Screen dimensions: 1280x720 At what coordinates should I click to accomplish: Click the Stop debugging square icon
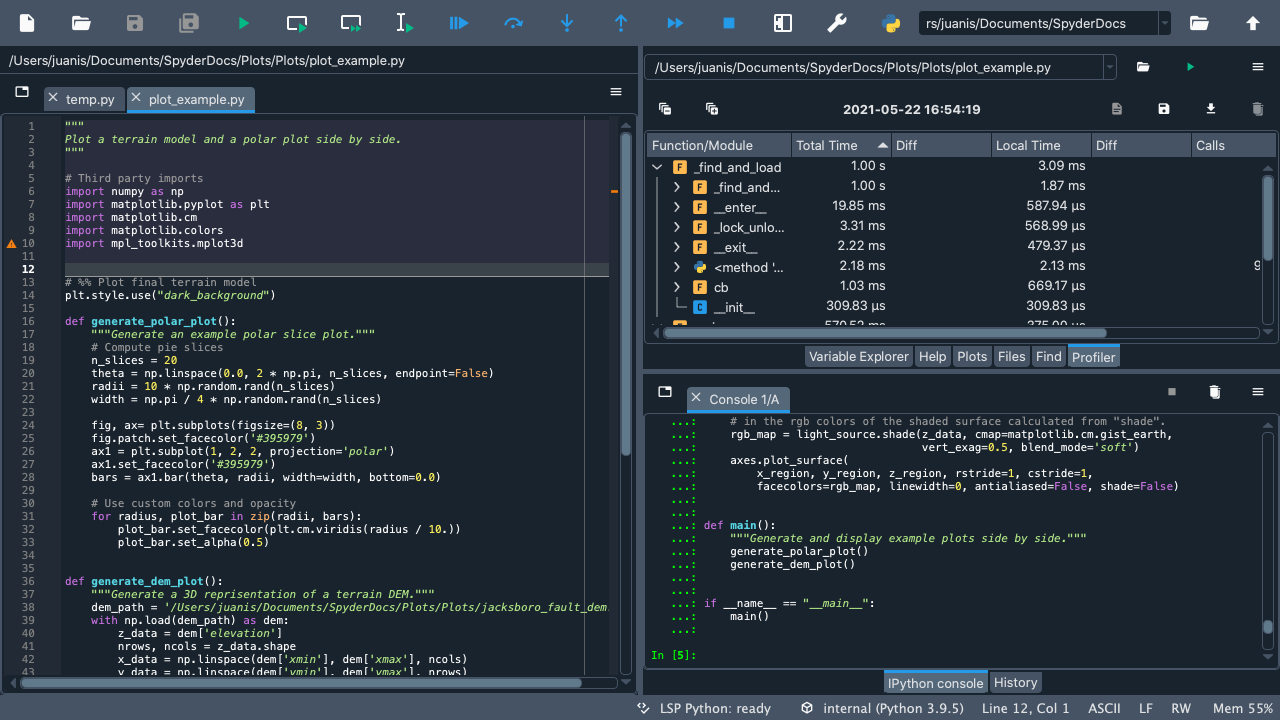(729, 23)
